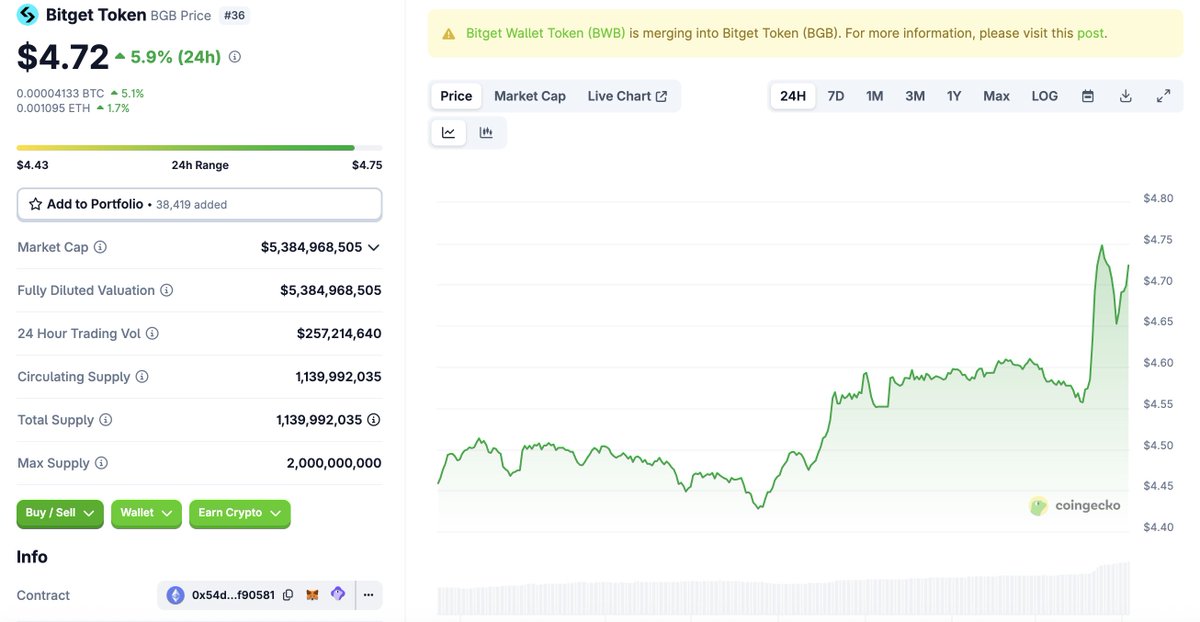
Task: Open the contract three-dots menu
Action: [x=369, y=595]
